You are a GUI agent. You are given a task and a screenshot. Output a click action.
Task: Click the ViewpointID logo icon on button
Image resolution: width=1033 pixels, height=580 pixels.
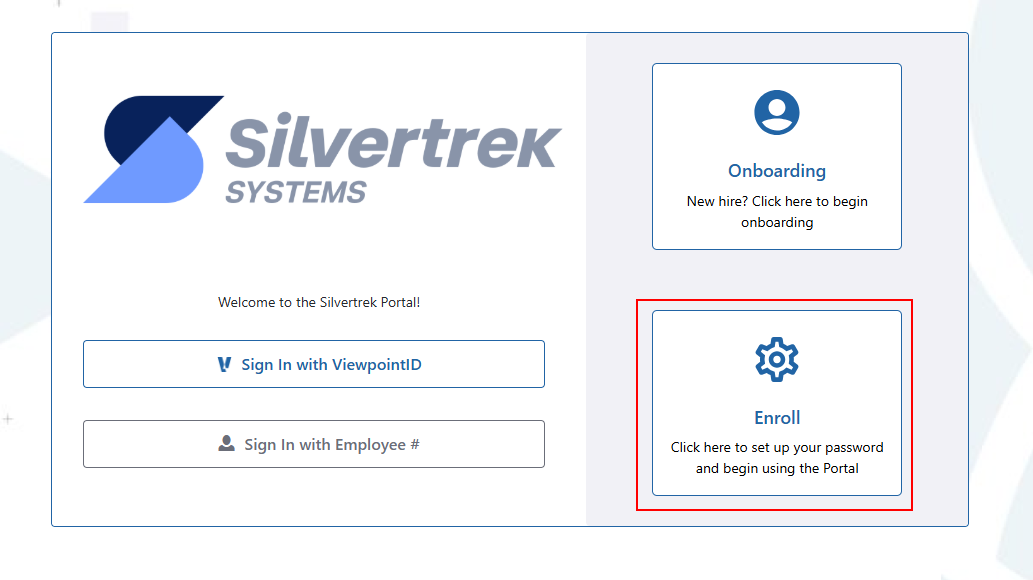[225, 364]
